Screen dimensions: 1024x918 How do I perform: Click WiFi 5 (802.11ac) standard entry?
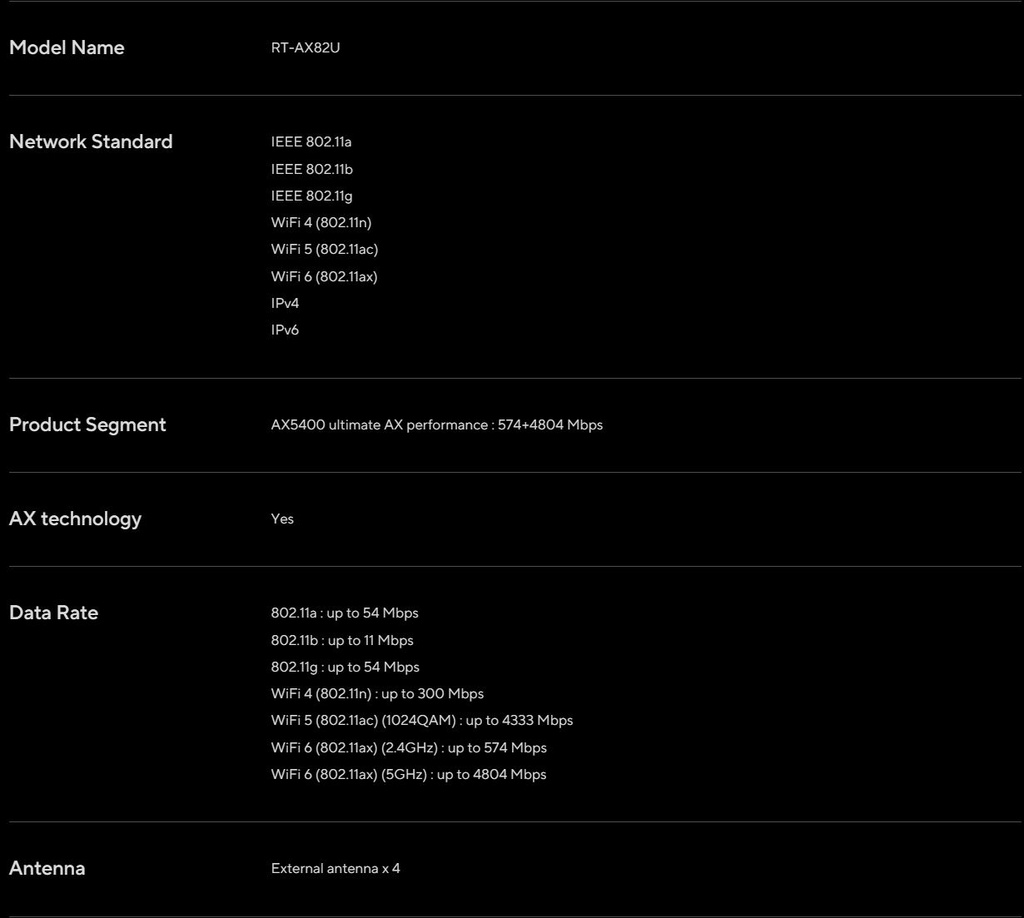(325, 249)
